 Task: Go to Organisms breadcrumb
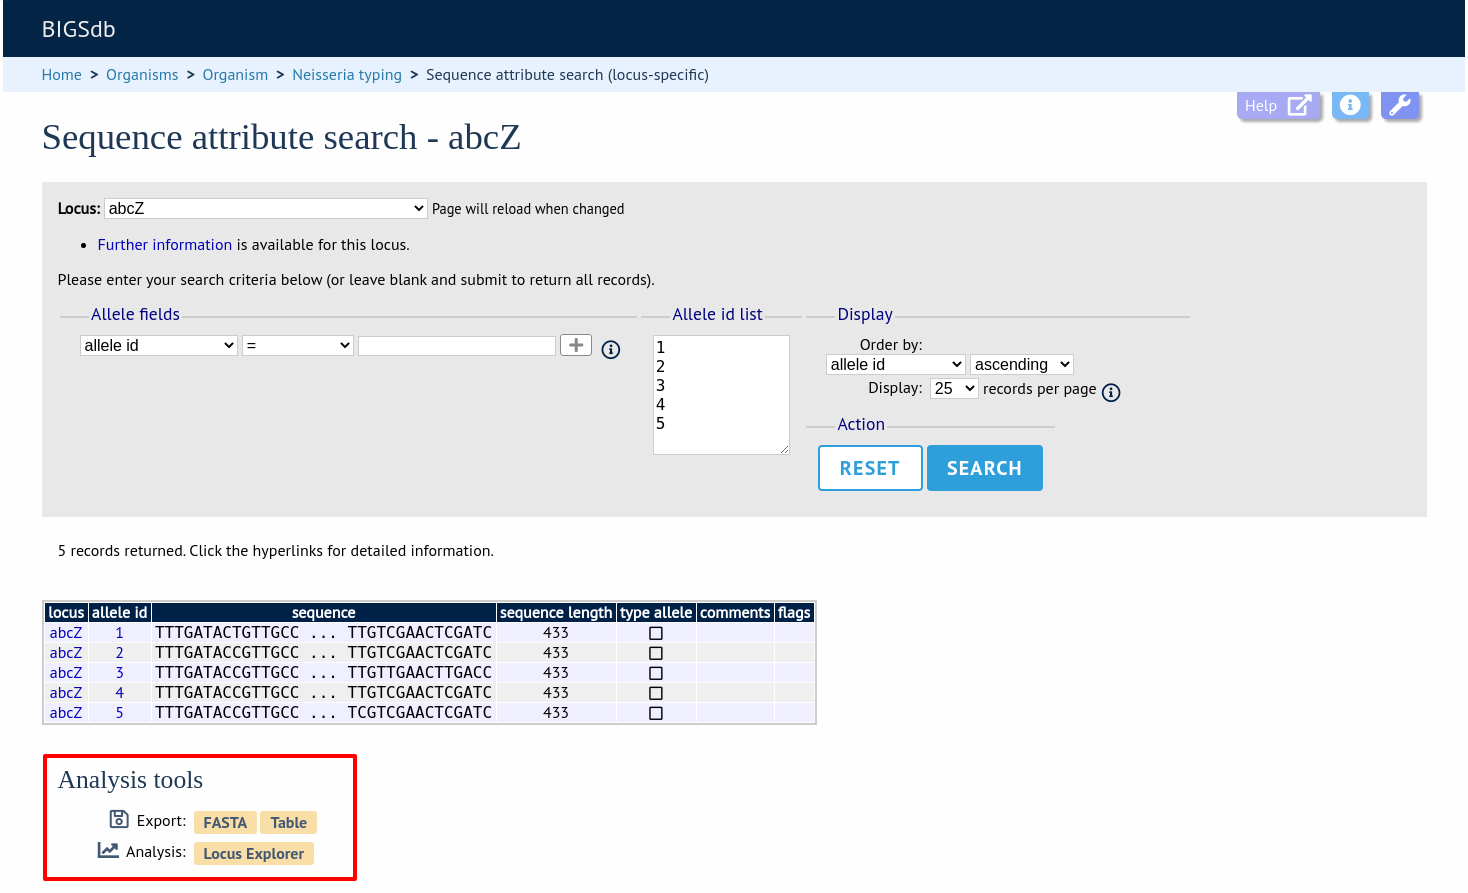pos(142,75)
